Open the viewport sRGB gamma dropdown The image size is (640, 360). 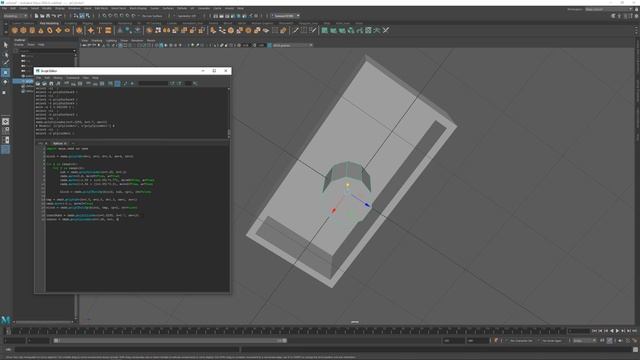[x=293, y=45]
